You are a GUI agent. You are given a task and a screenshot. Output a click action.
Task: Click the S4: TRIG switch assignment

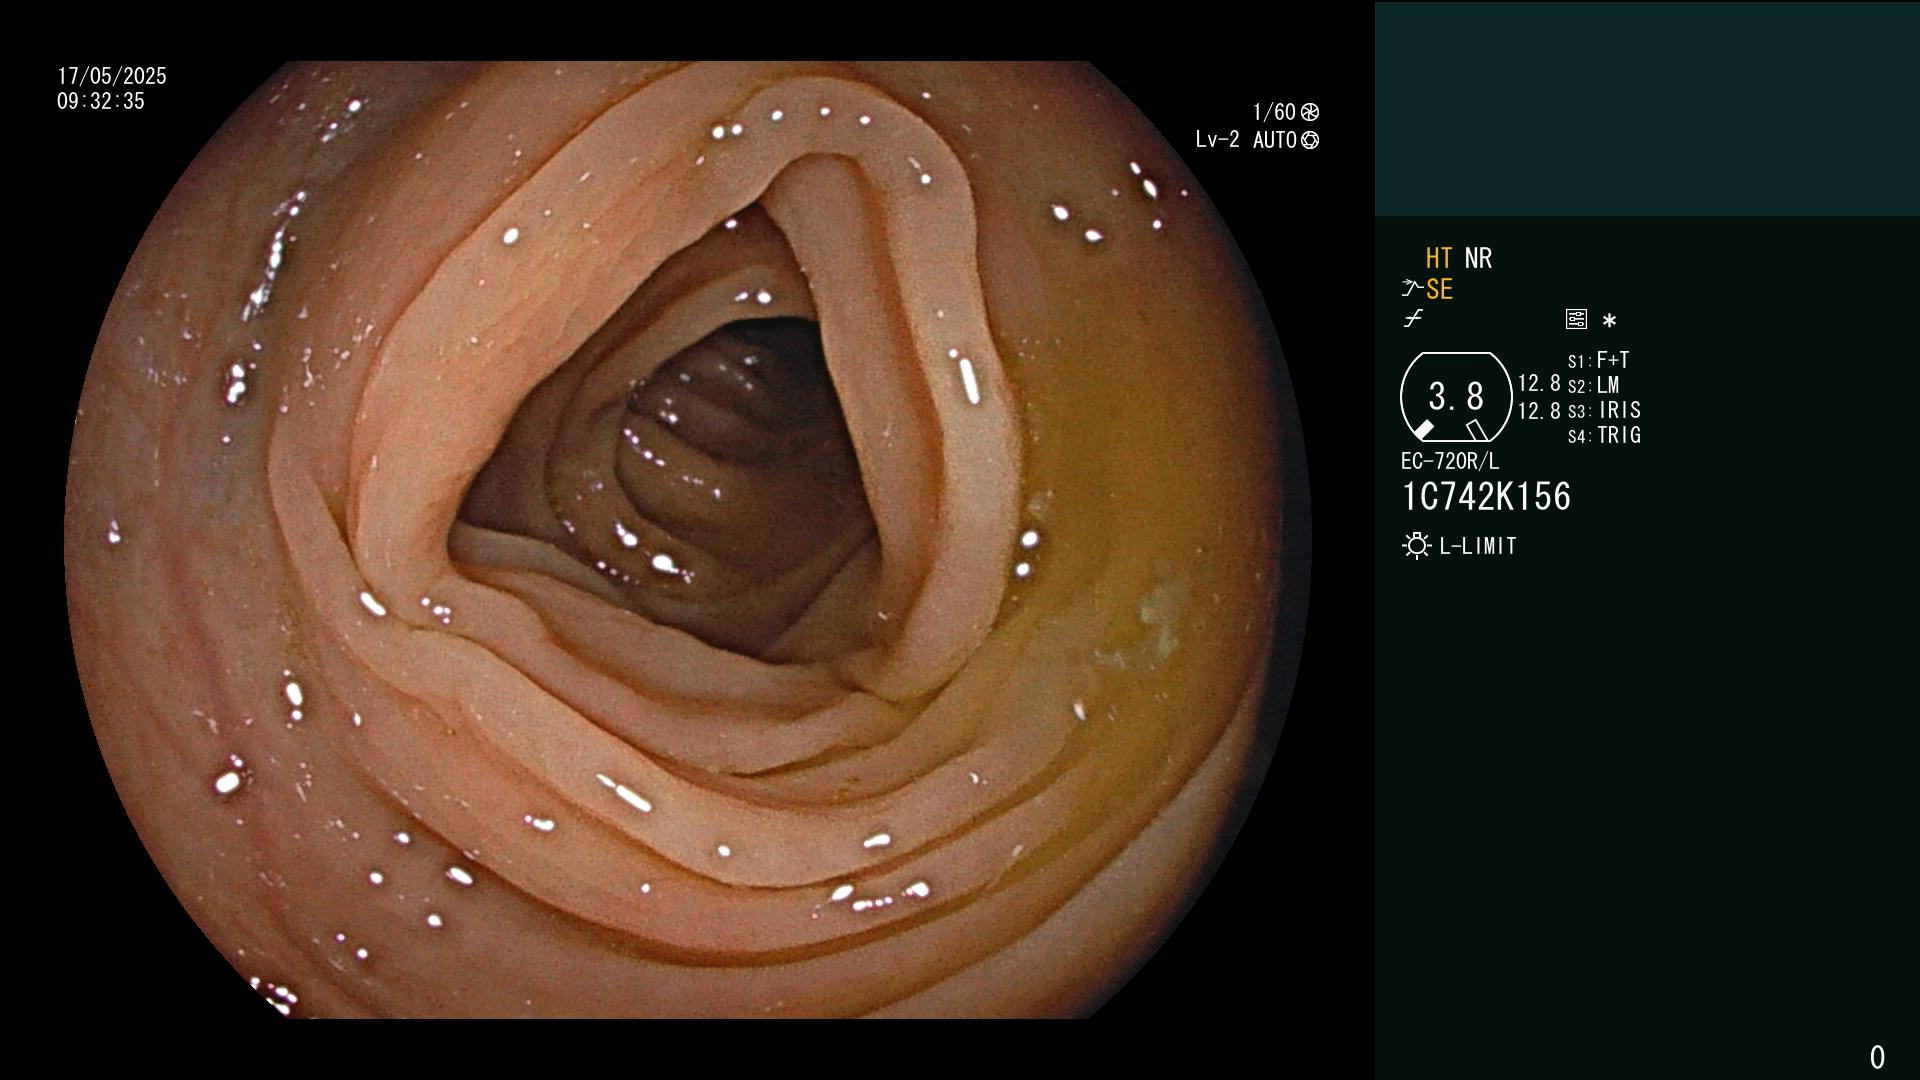coord(1605,436)
